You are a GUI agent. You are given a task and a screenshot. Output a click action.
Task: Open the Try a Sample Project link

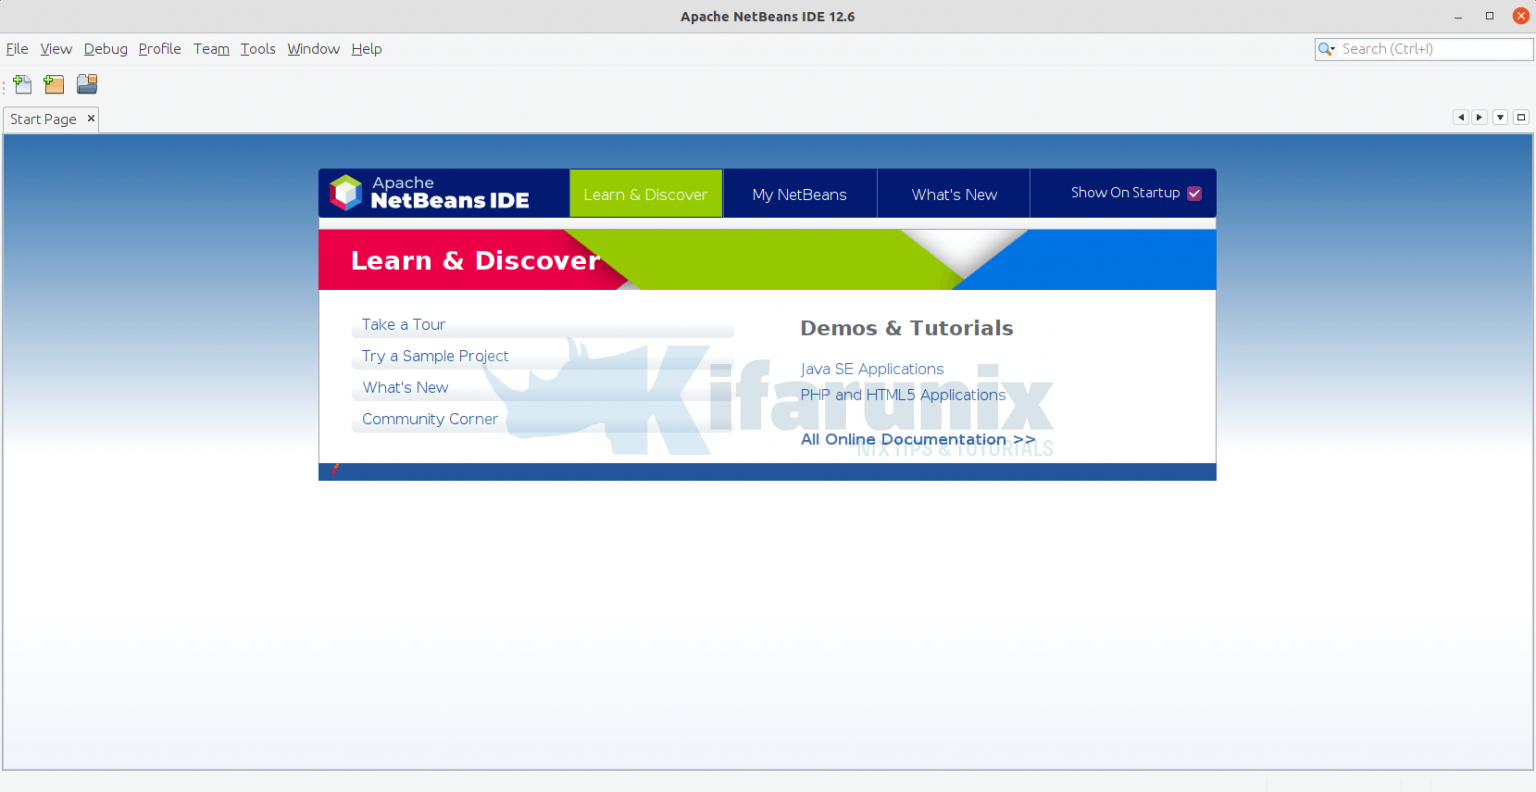click(x=435, y=356)
